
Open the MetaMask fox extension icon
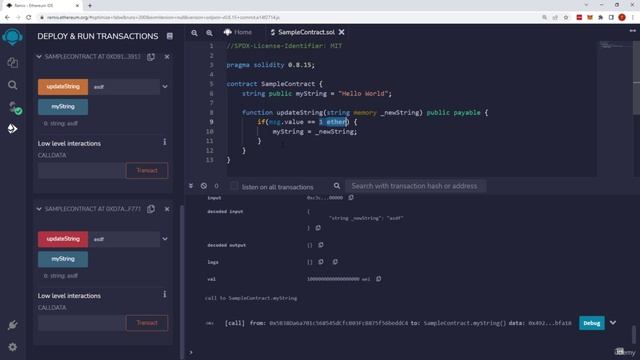coord(590,18)
